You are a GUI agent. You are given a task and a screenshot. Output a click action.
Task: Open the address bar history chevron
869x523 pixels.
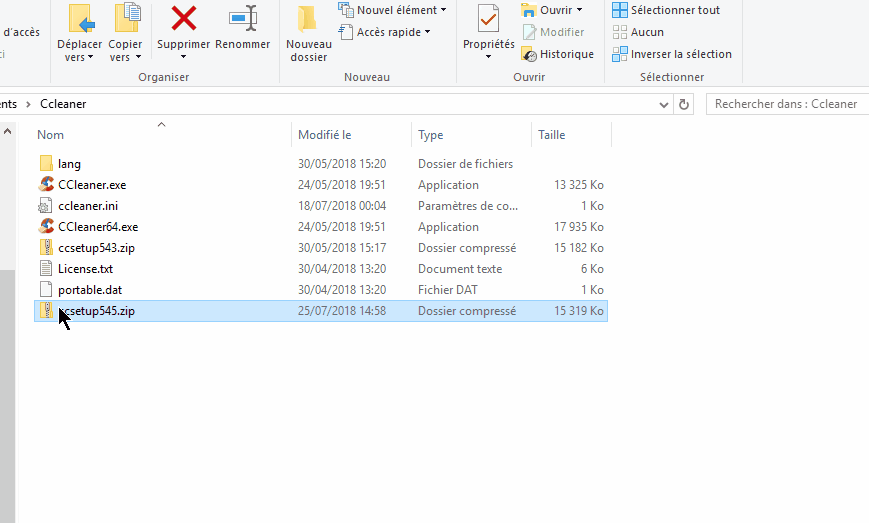coord(663,105)
